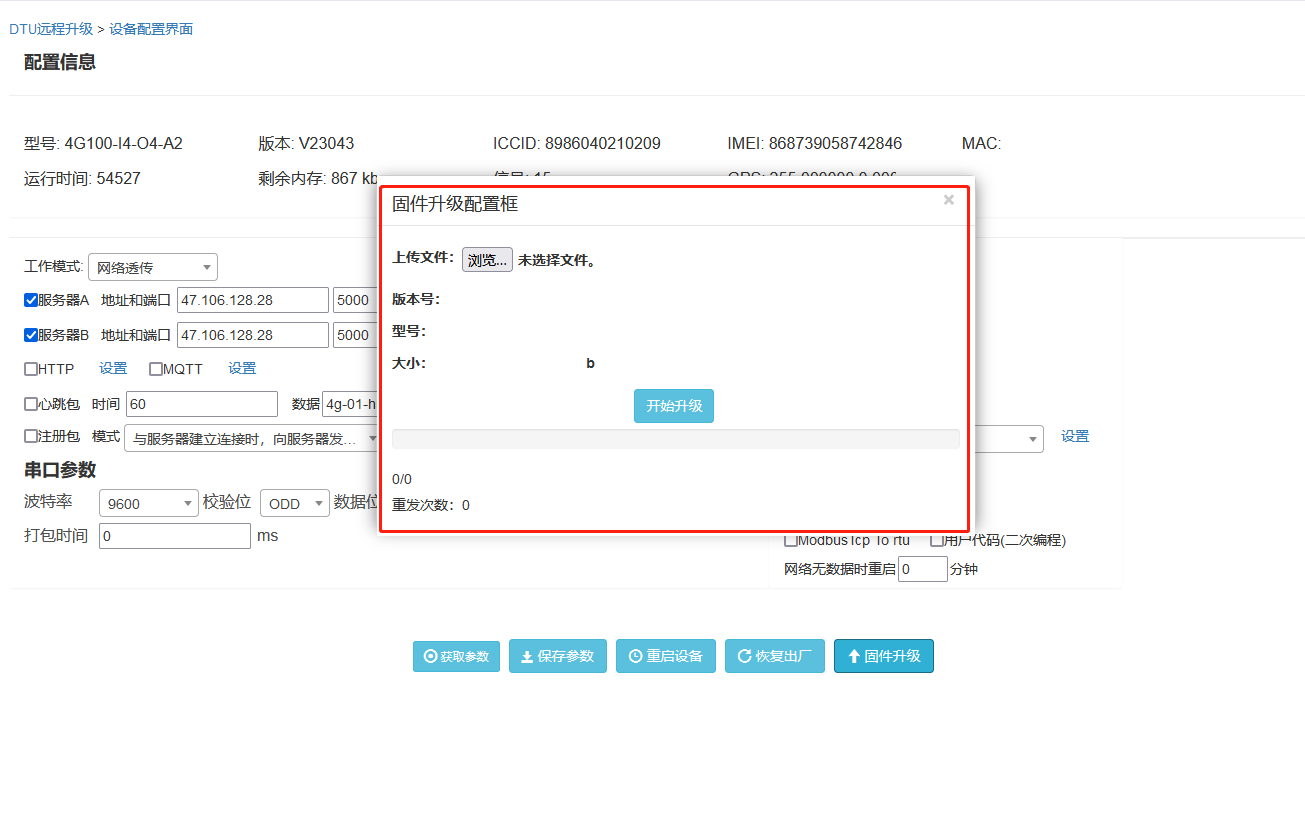Enable the 心跳包 checkbox

coord(31,404)
